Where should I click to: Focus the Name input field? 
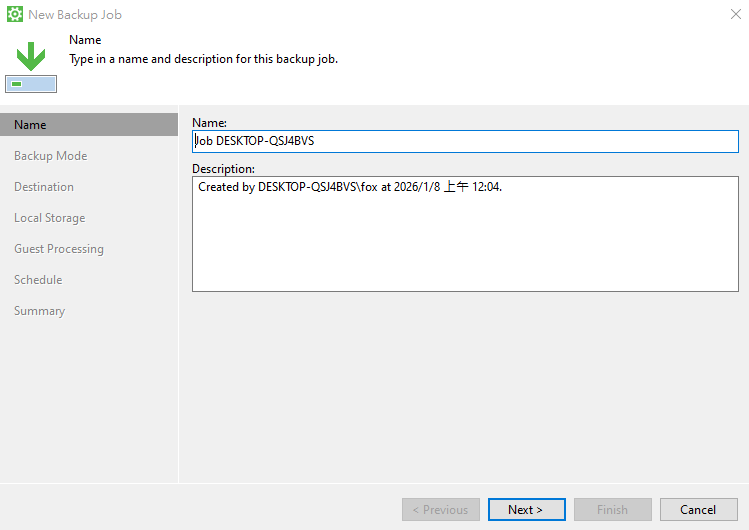(x=465, y=141)
